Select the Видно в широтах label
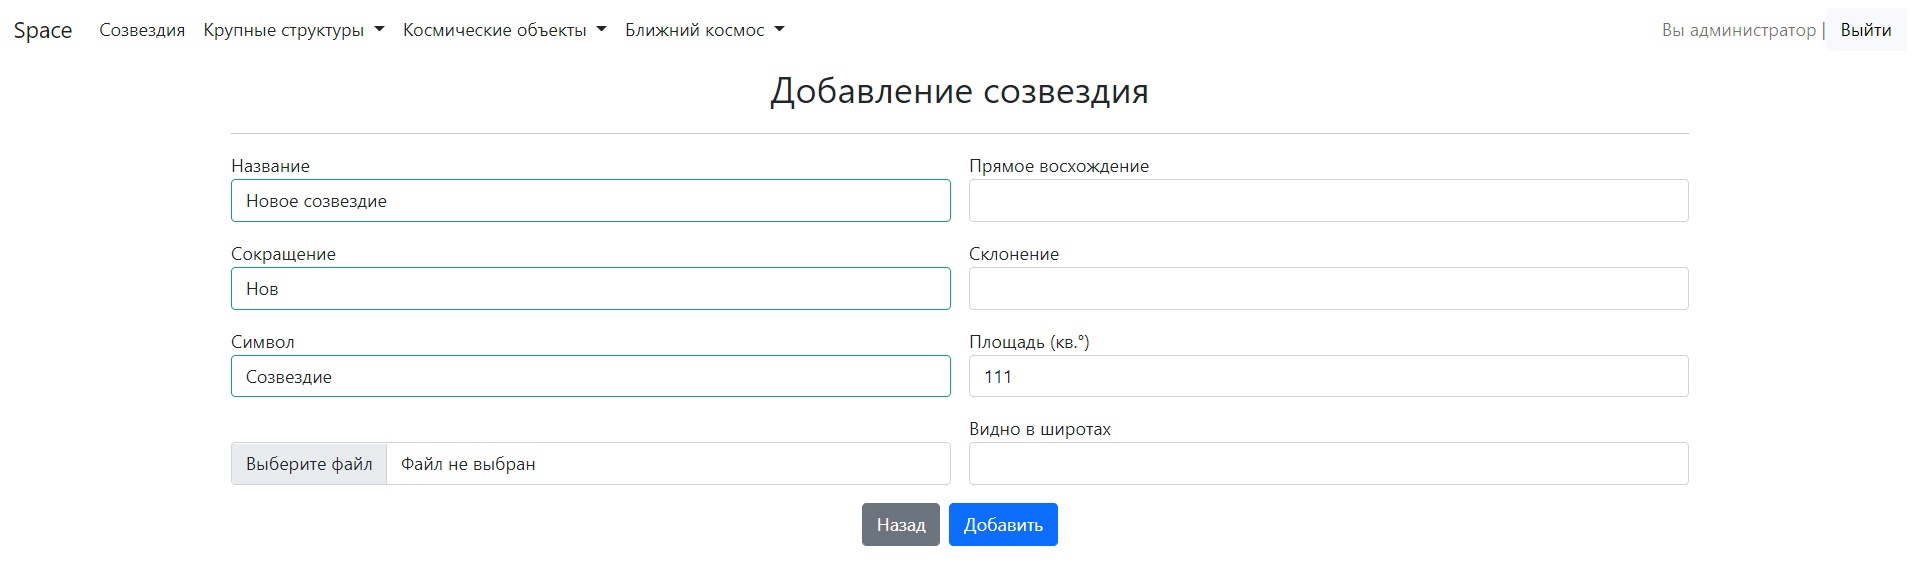Image resolution: width=1920 pixels, height=586 pixels. 1040,429
